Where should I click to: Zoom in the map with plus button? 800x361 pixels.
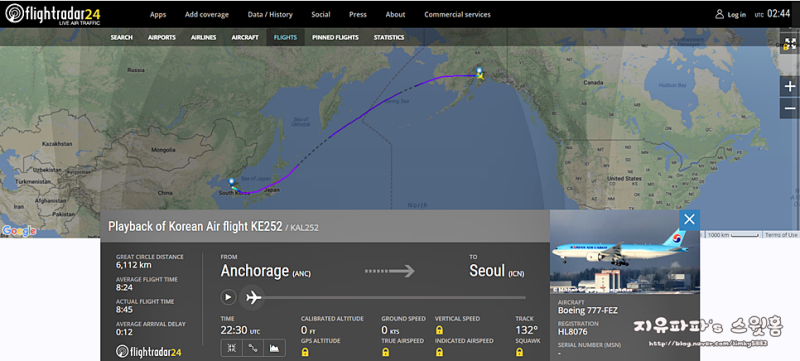pos(790,87)
